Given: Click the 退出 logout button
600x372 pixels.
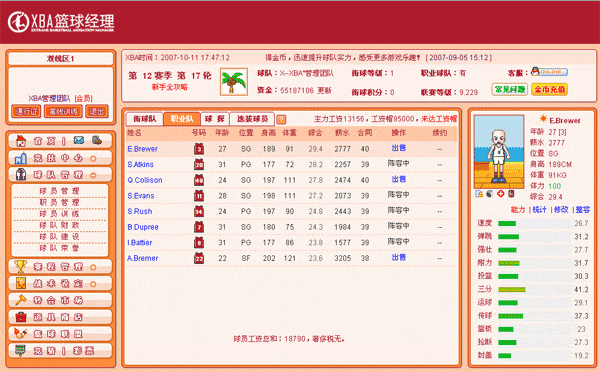Looking at the screenshot, I should (x=97, y=111).
